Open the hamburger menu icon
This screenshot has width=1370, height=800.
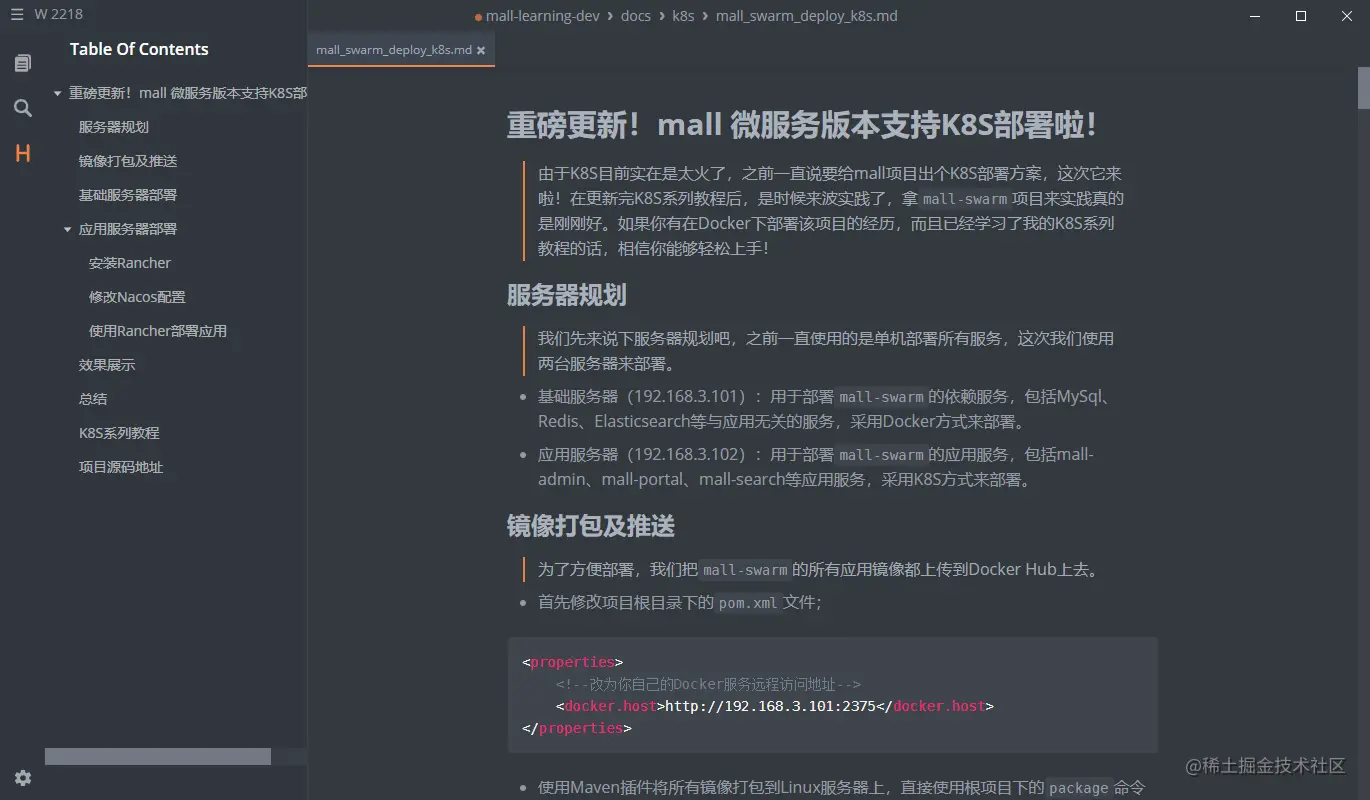click(16, 15)
